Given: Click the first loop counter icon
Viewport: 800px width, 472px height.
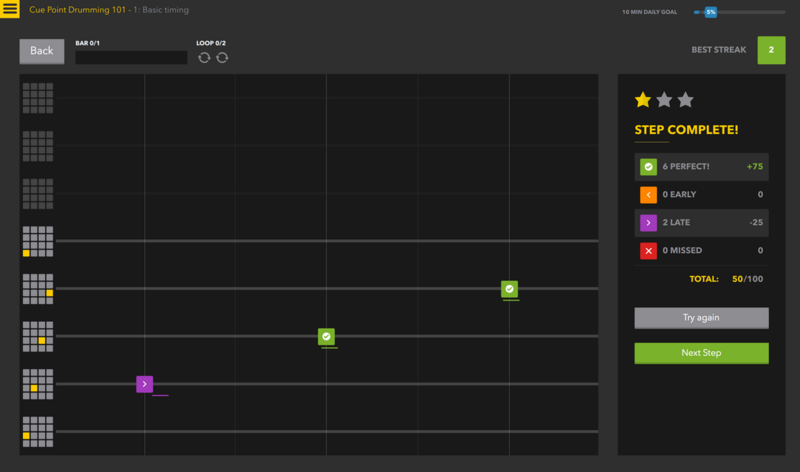Looking at the screenshot, I should coord(204,57).
